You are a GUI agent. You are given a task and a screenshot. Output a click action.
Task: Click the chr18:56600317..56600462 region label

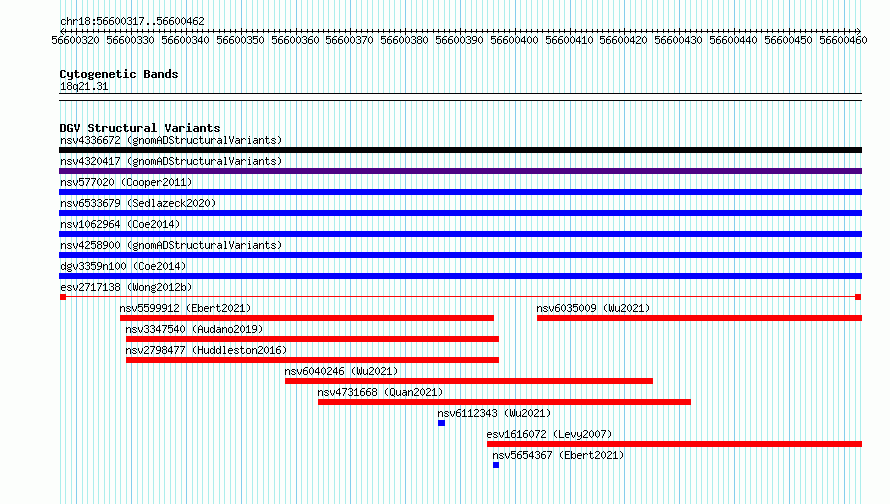132,22
